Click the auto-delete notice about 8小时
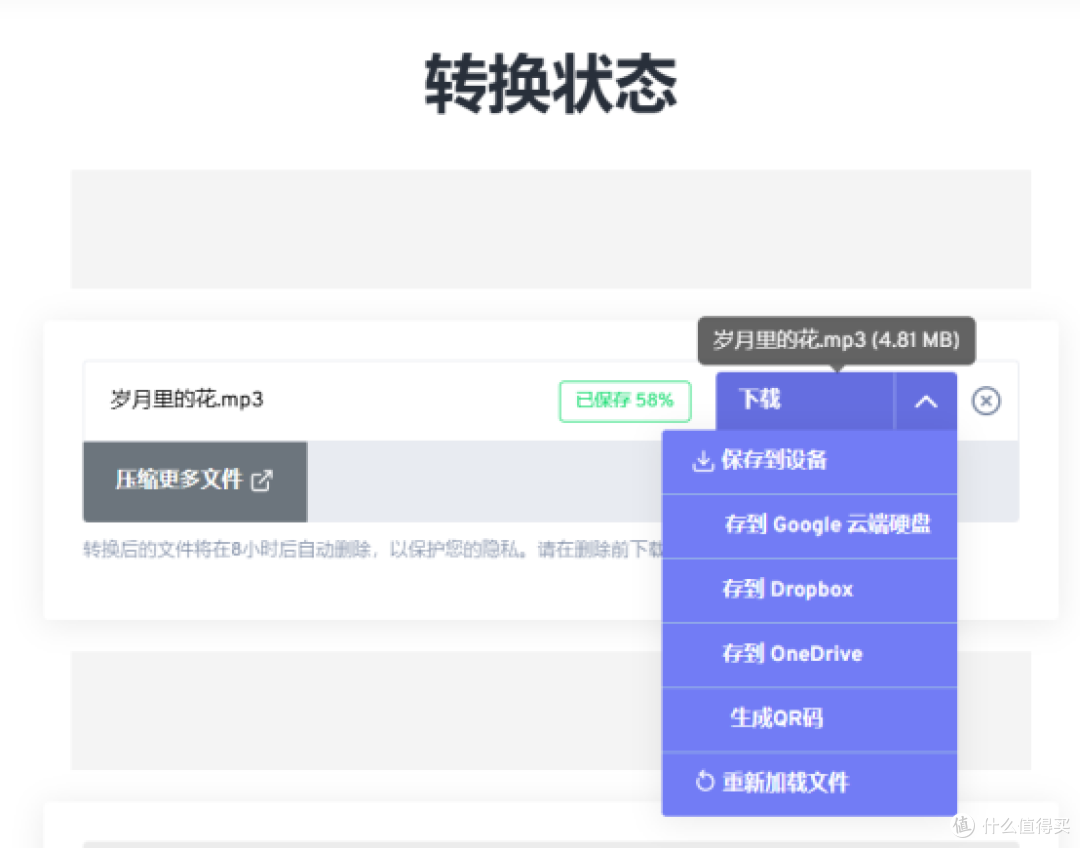Viewport: 1080px width, 848px height. pyautogui.click(x=373, y=550)
